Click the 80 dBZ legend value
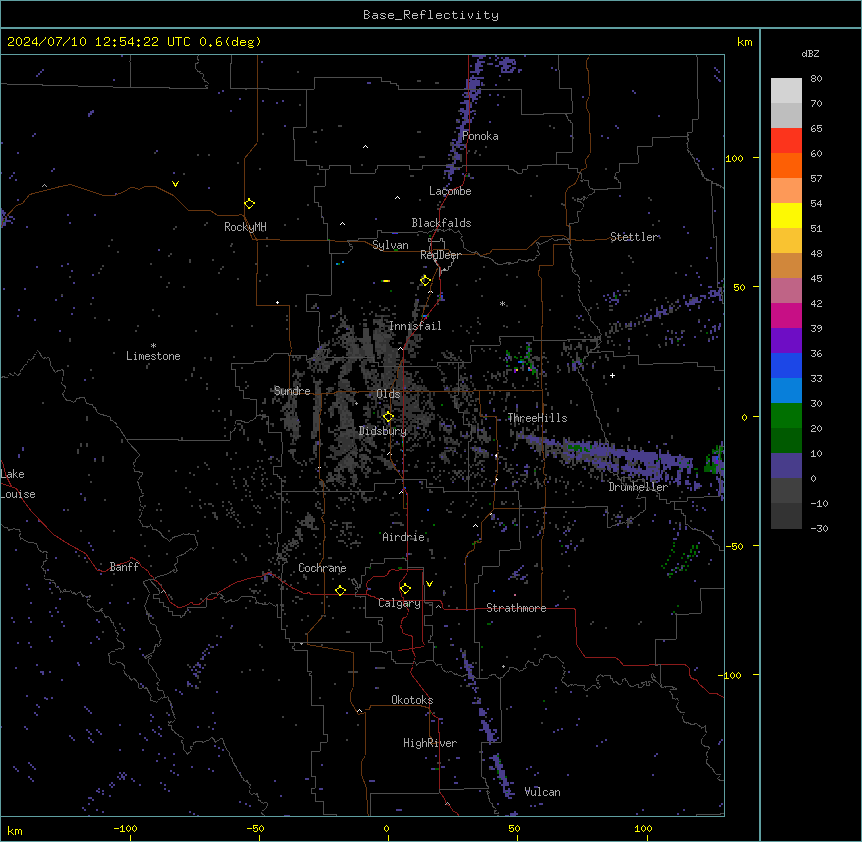862x842 pixels. click(816, 79)
